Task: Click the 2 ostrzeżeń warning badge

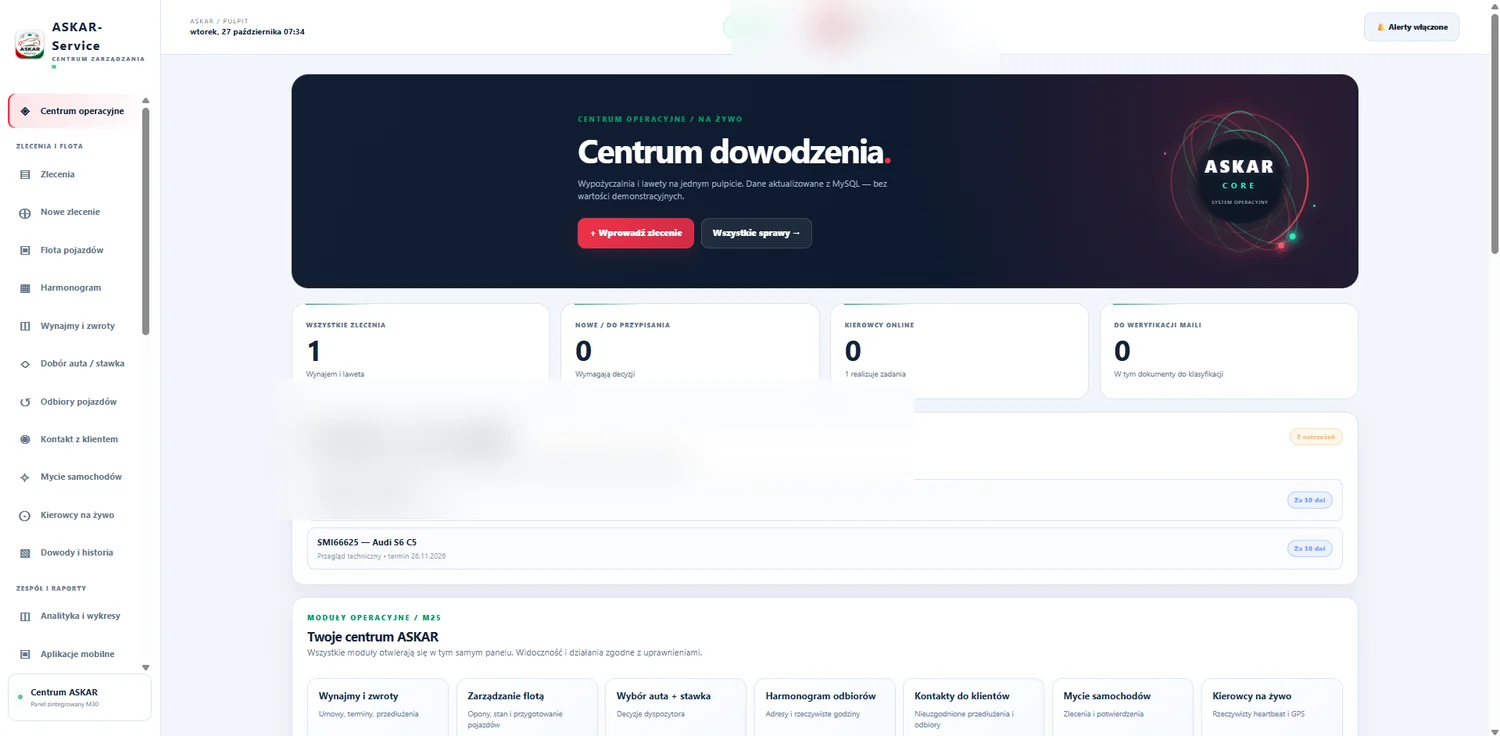Action: point(1316,437)
